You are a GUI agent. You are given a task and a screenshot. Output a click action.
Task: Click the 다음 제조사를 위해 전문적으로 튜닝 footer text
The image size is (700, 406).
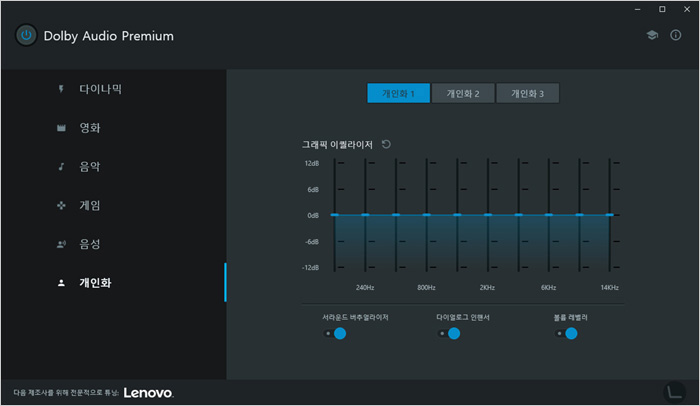[x=66, y=393]
